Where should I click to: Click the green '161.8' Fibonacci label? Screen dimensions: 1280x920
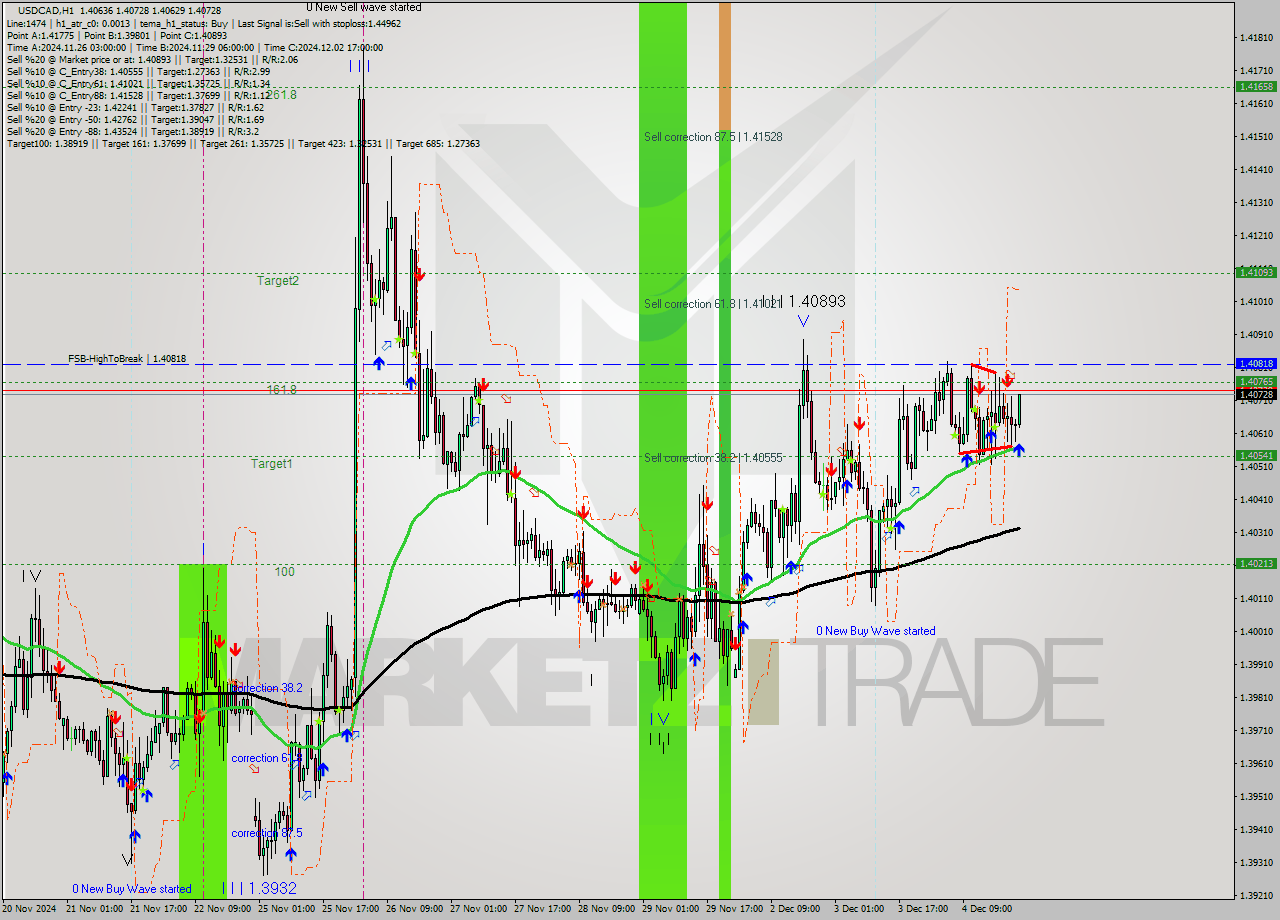click(x=281, y=389)
